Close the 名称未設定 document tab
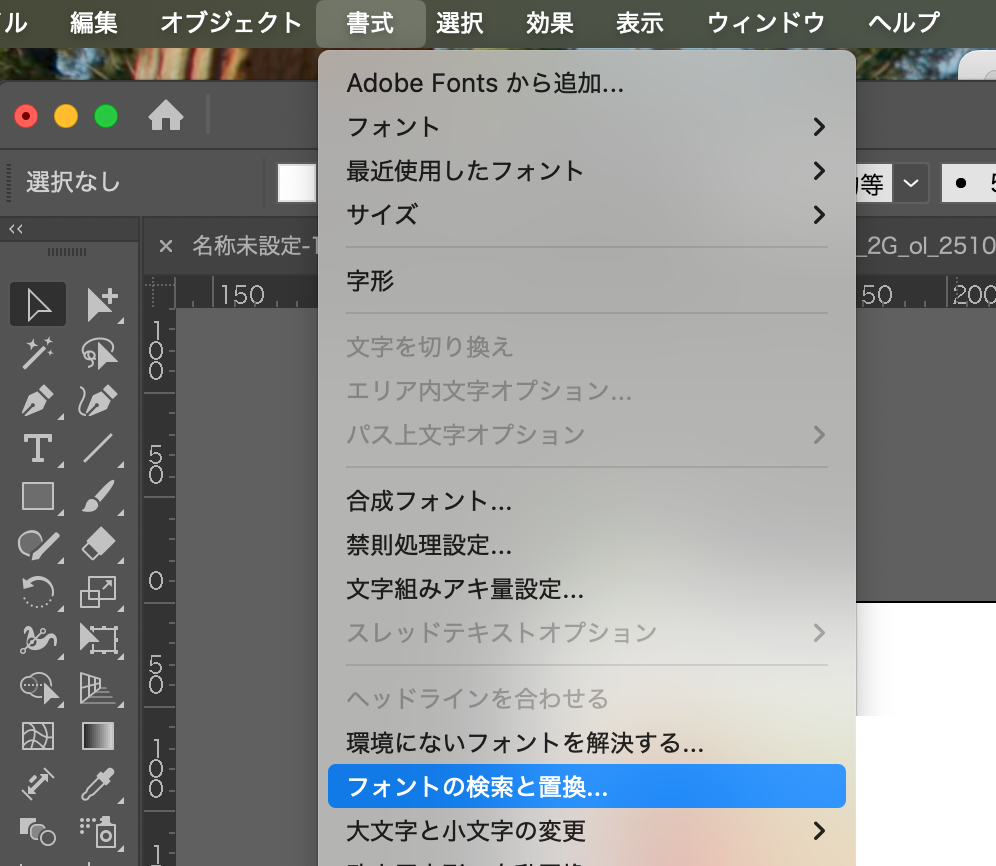The image size is (996, 866). point(166,246)
